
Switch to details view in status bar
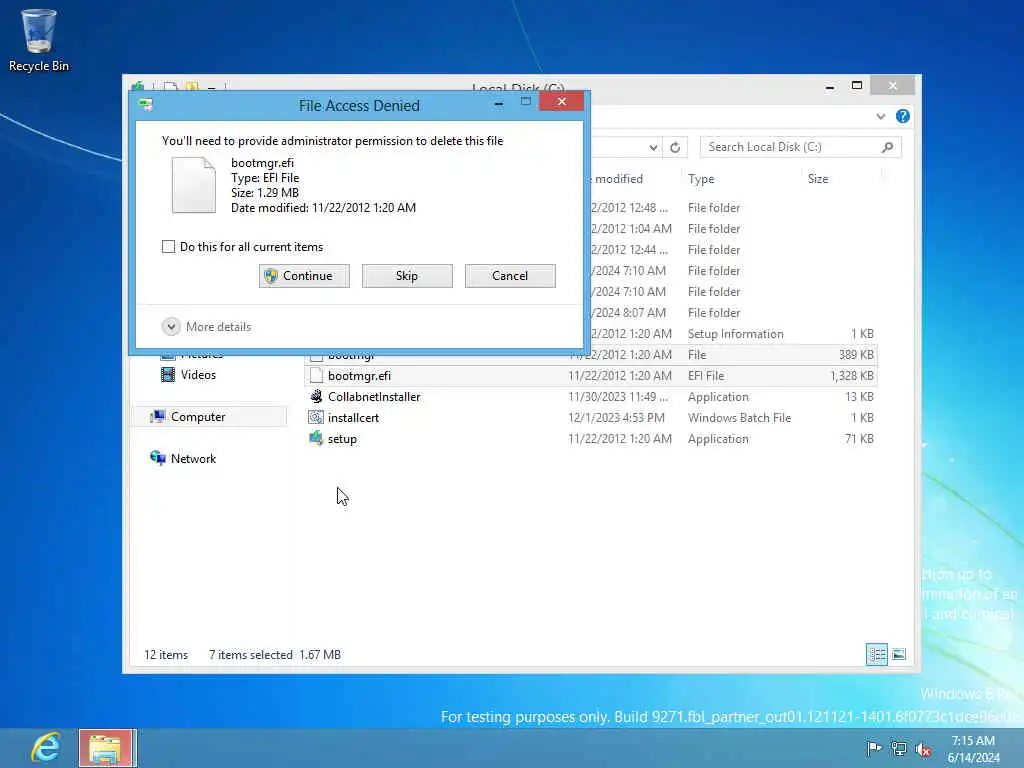876,654
